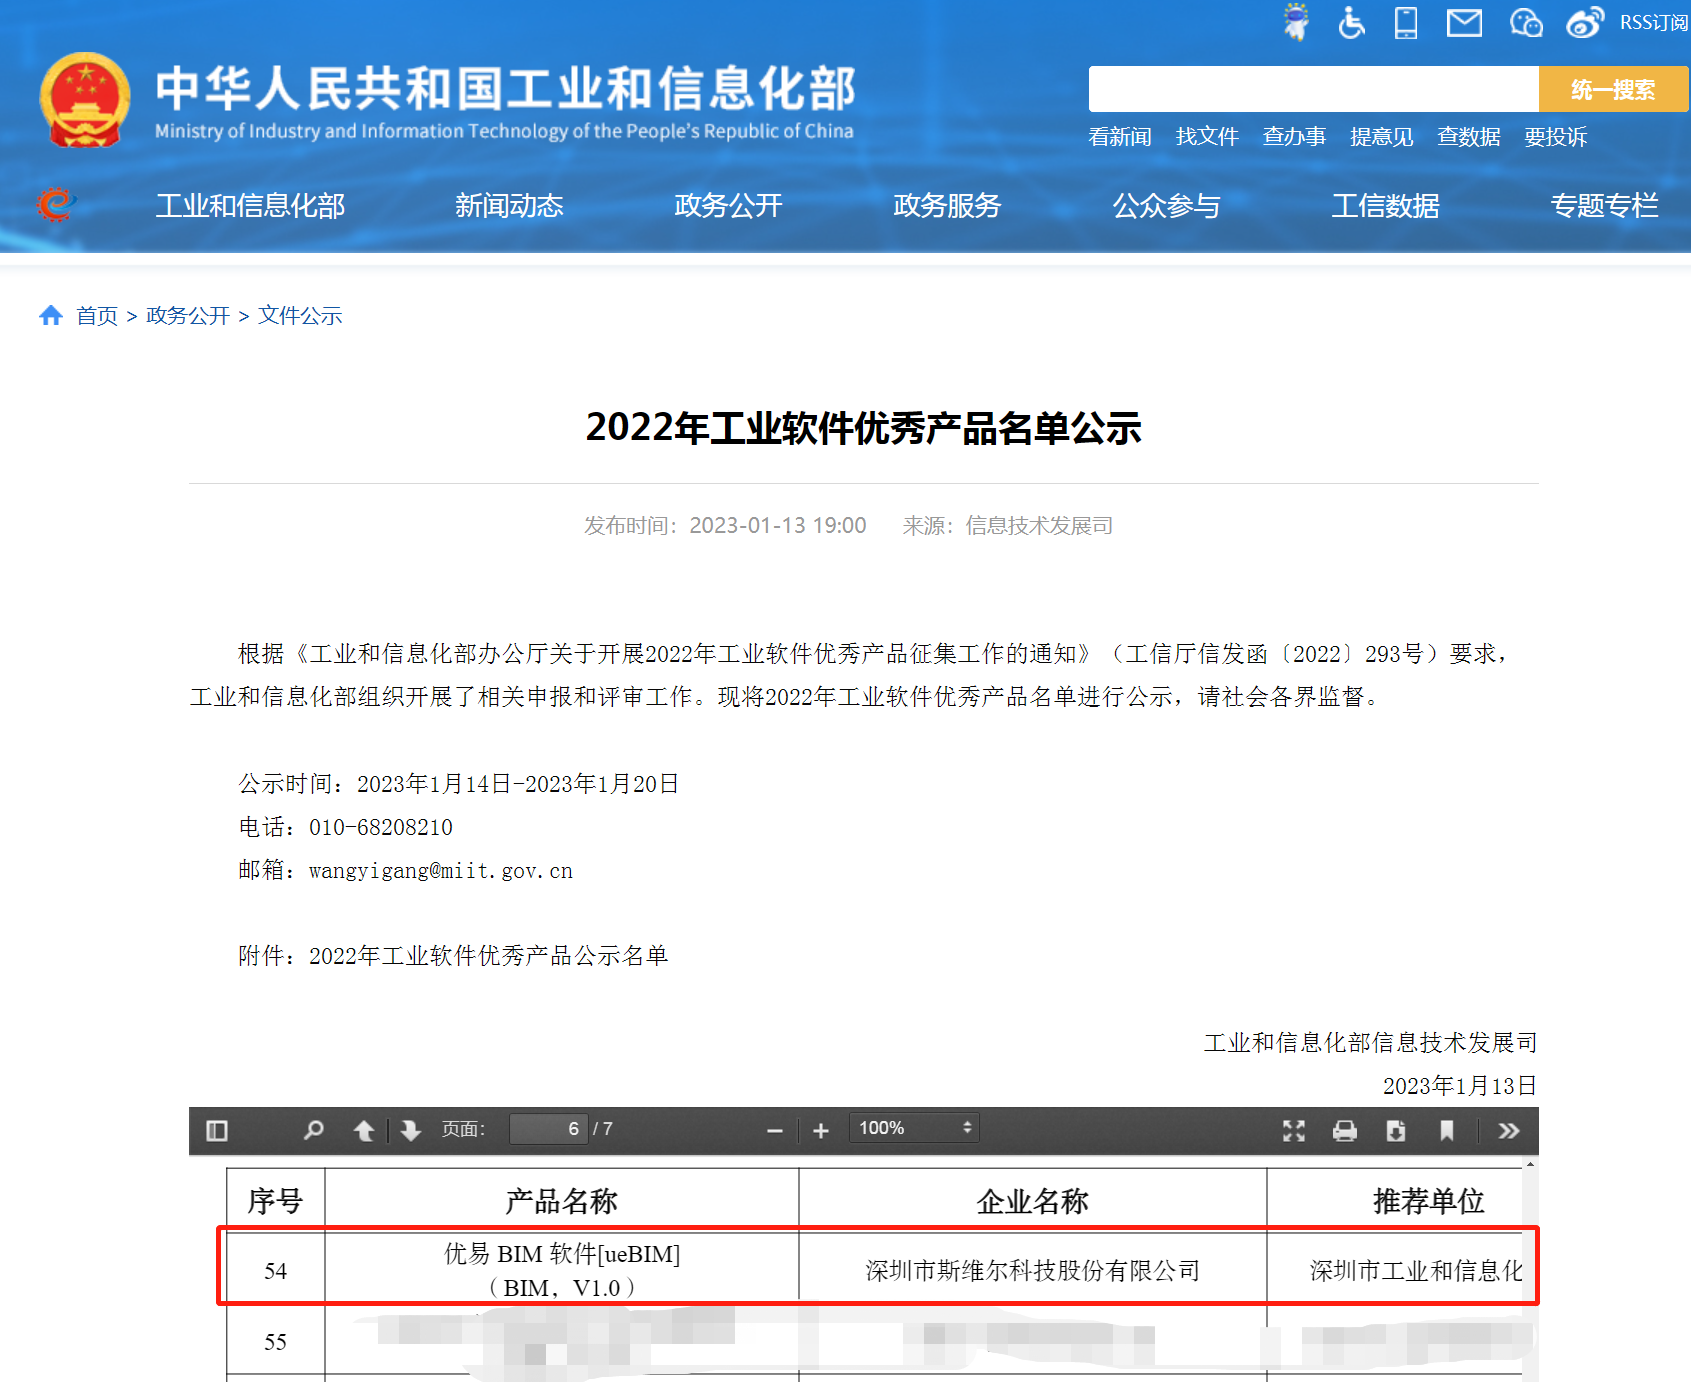This screenshot has height=1382, width=1691.
Task: Go to next PDF page
Action: [x=410, y=1130]
